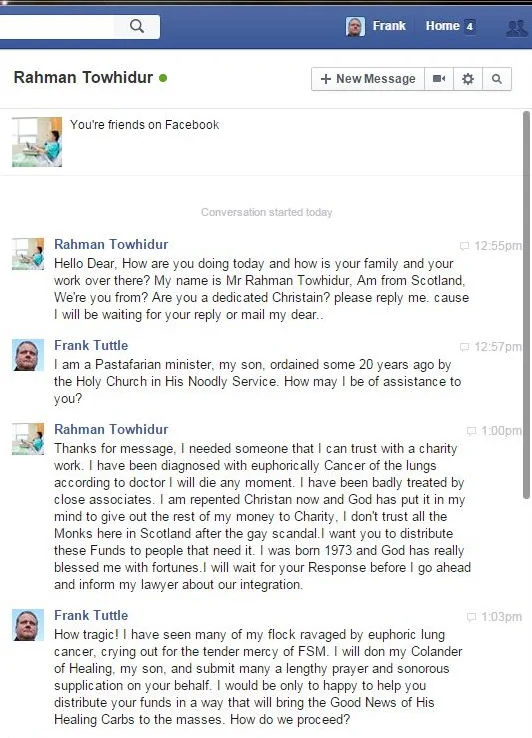Focus the Facebook search input field
Screen dimensions: 532x738
click(56, 26)
